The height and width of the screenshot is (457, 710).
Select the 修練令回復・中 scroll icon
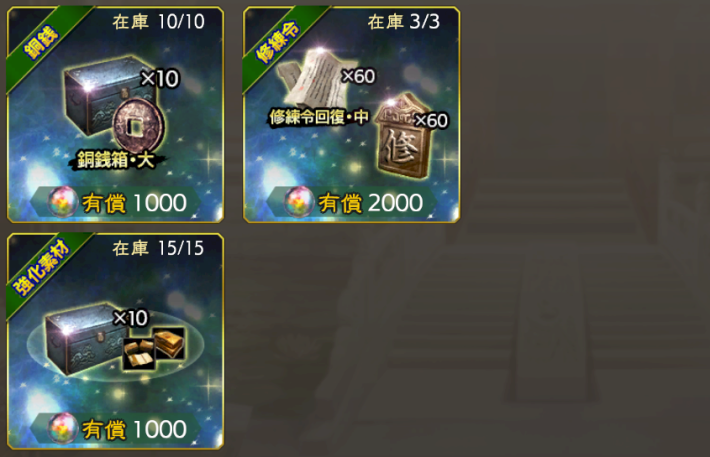coord(313,78)
